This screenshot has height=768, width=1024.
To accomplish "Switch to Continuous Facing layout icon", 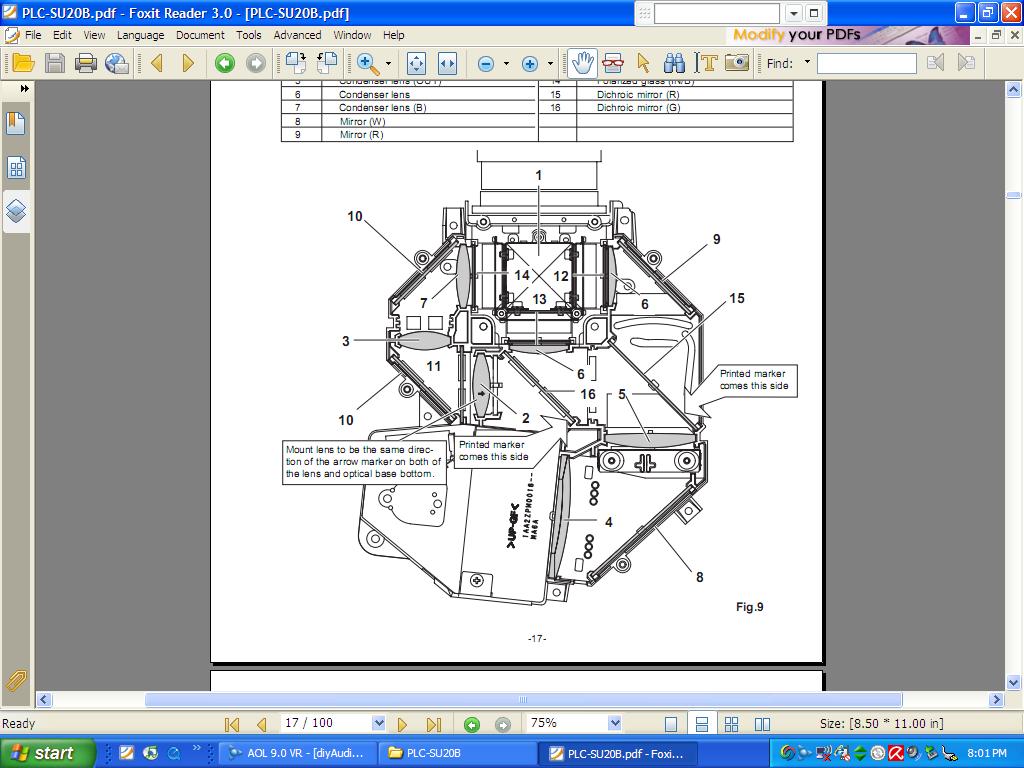I will pyautogui.click(x=731, y=724).
